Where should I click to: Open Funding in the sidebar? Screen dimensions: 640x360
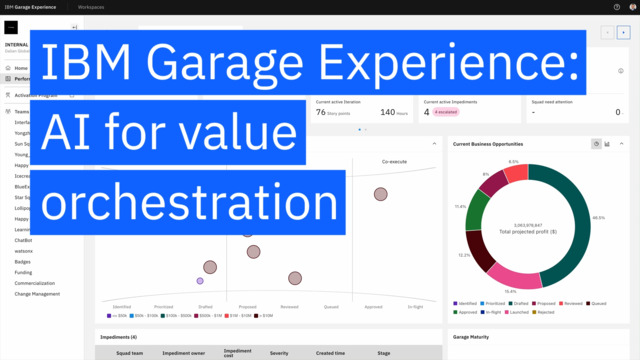point(23,272)
